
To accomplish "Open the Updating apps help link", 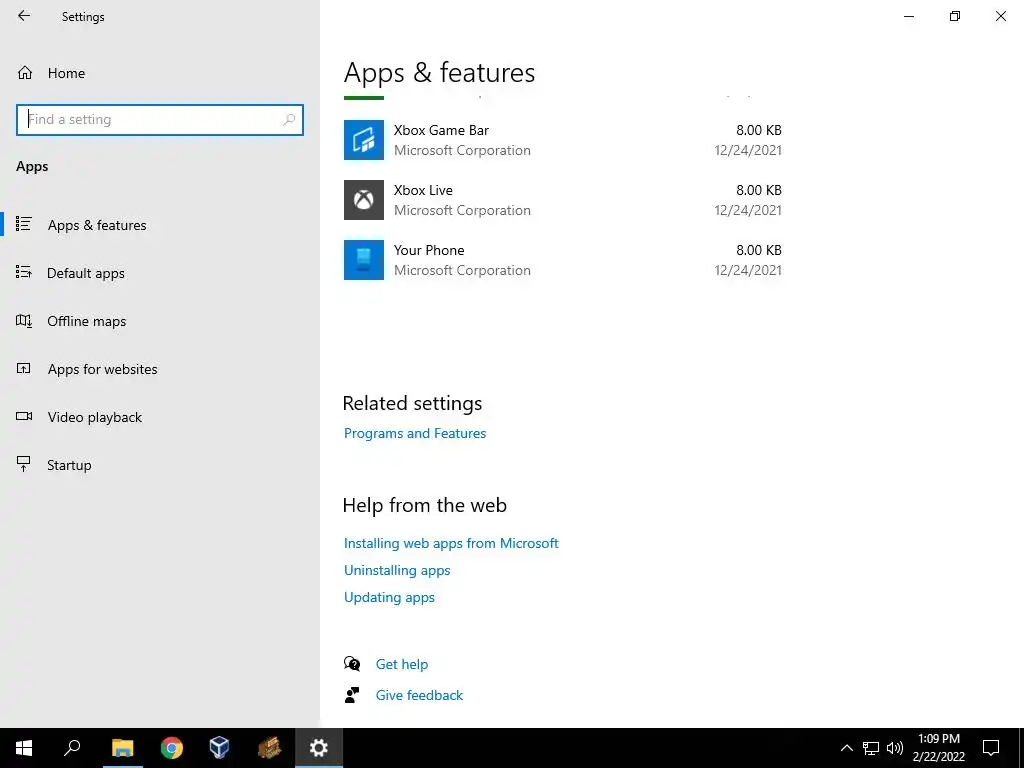I will (389, 597).
